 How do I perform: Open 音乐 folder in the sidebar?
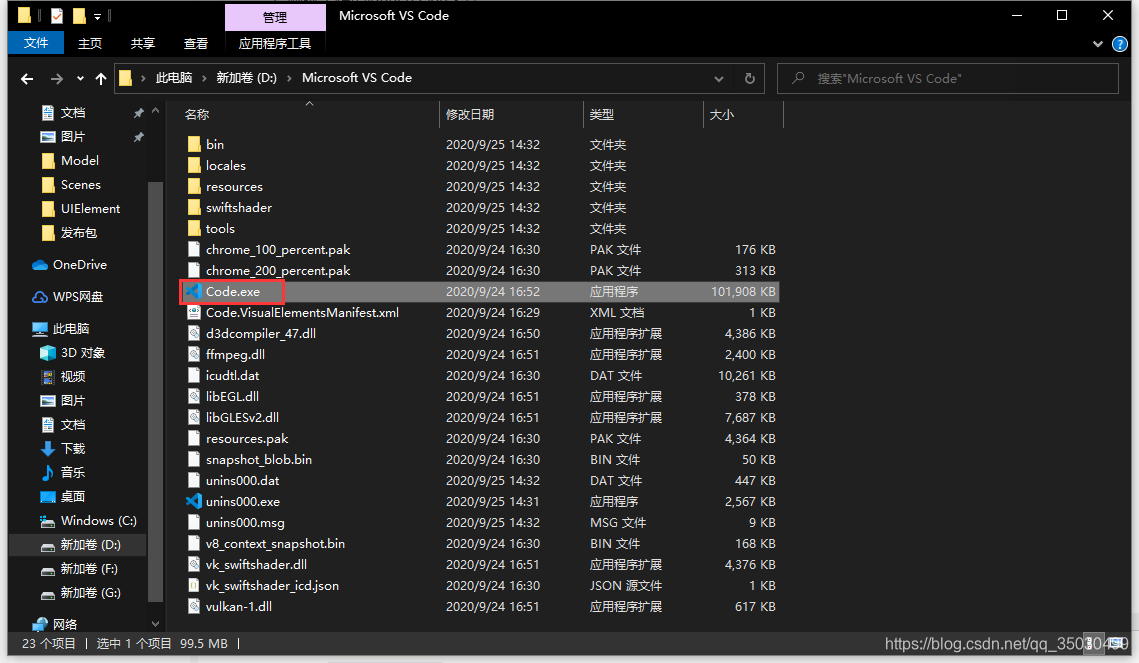pyautogui.click(x=62, y=472)
